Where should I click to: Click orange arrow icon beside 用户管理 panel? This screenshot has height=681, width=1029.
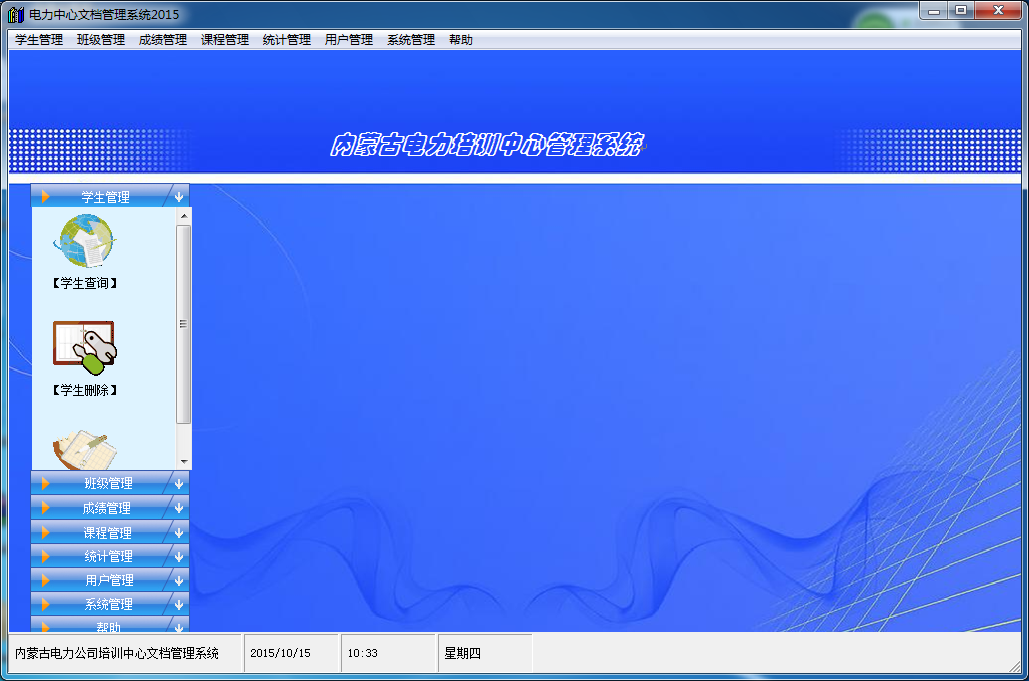pos(45,580)
